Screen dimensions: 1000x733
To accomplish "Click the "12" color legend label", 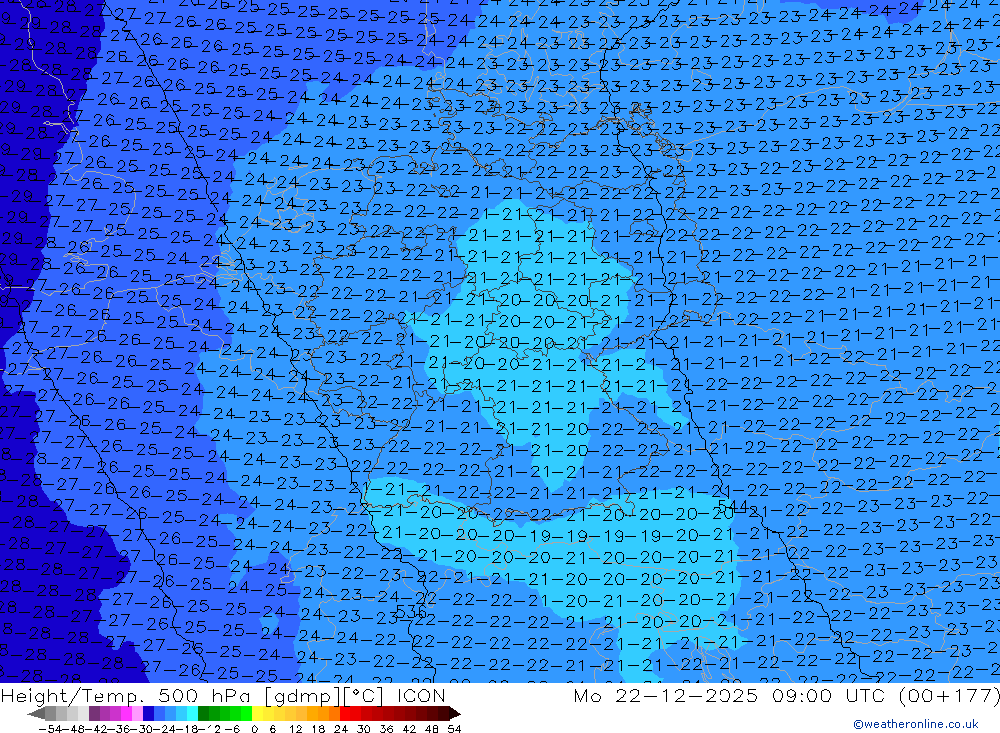I will tap(297, 729).
